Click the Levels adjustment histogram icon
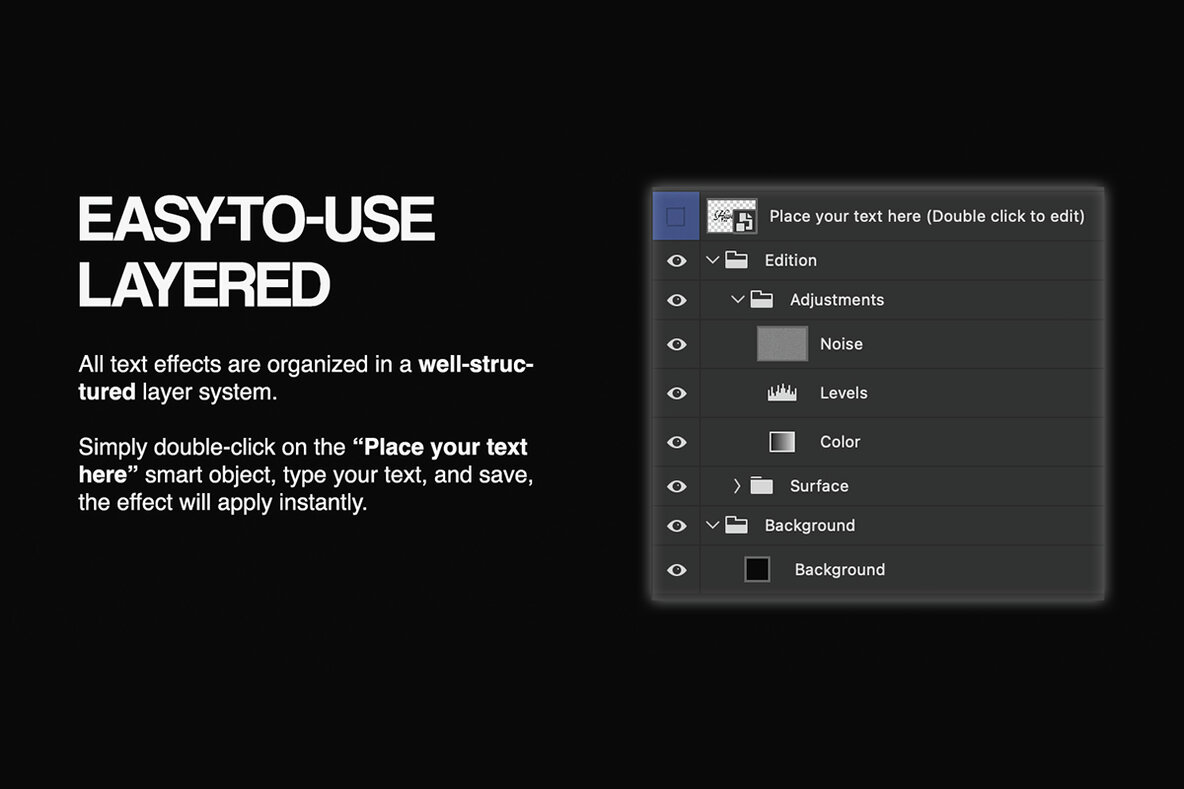Image resolution: width=1184 pixels, height=789 pixels. pyautogui.click(x=782, y=393)
